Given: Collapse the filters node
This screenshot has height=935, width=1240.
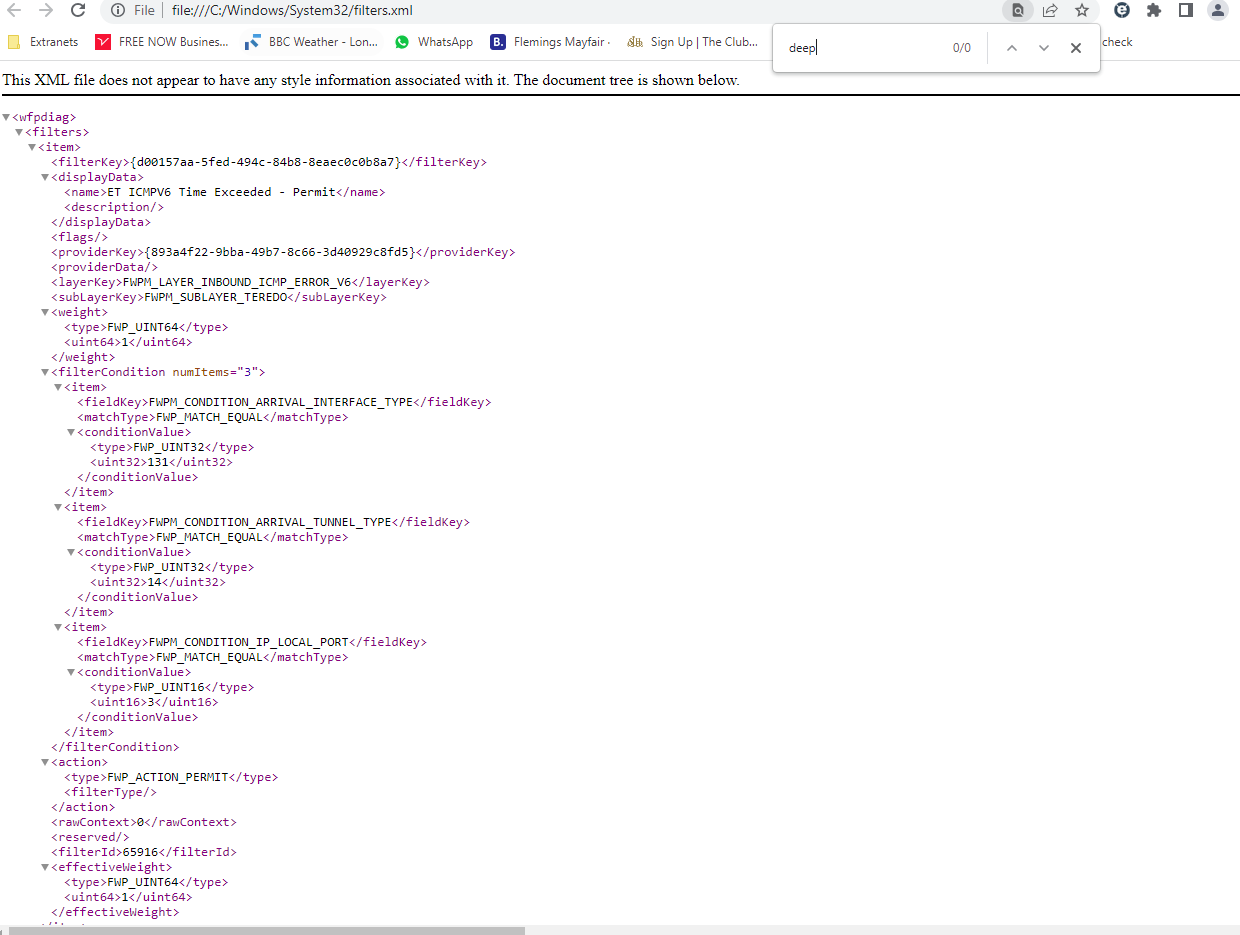Looking at the screenshot, I should point(19,132).
